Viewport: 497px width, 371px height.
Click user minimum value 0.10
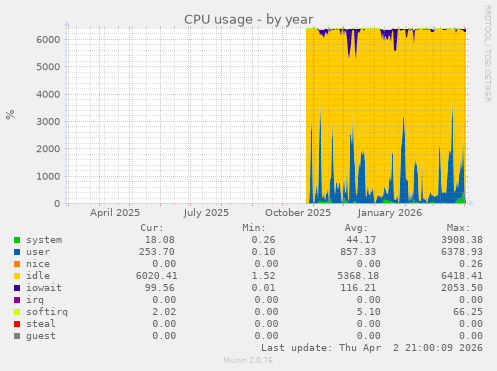263,252
